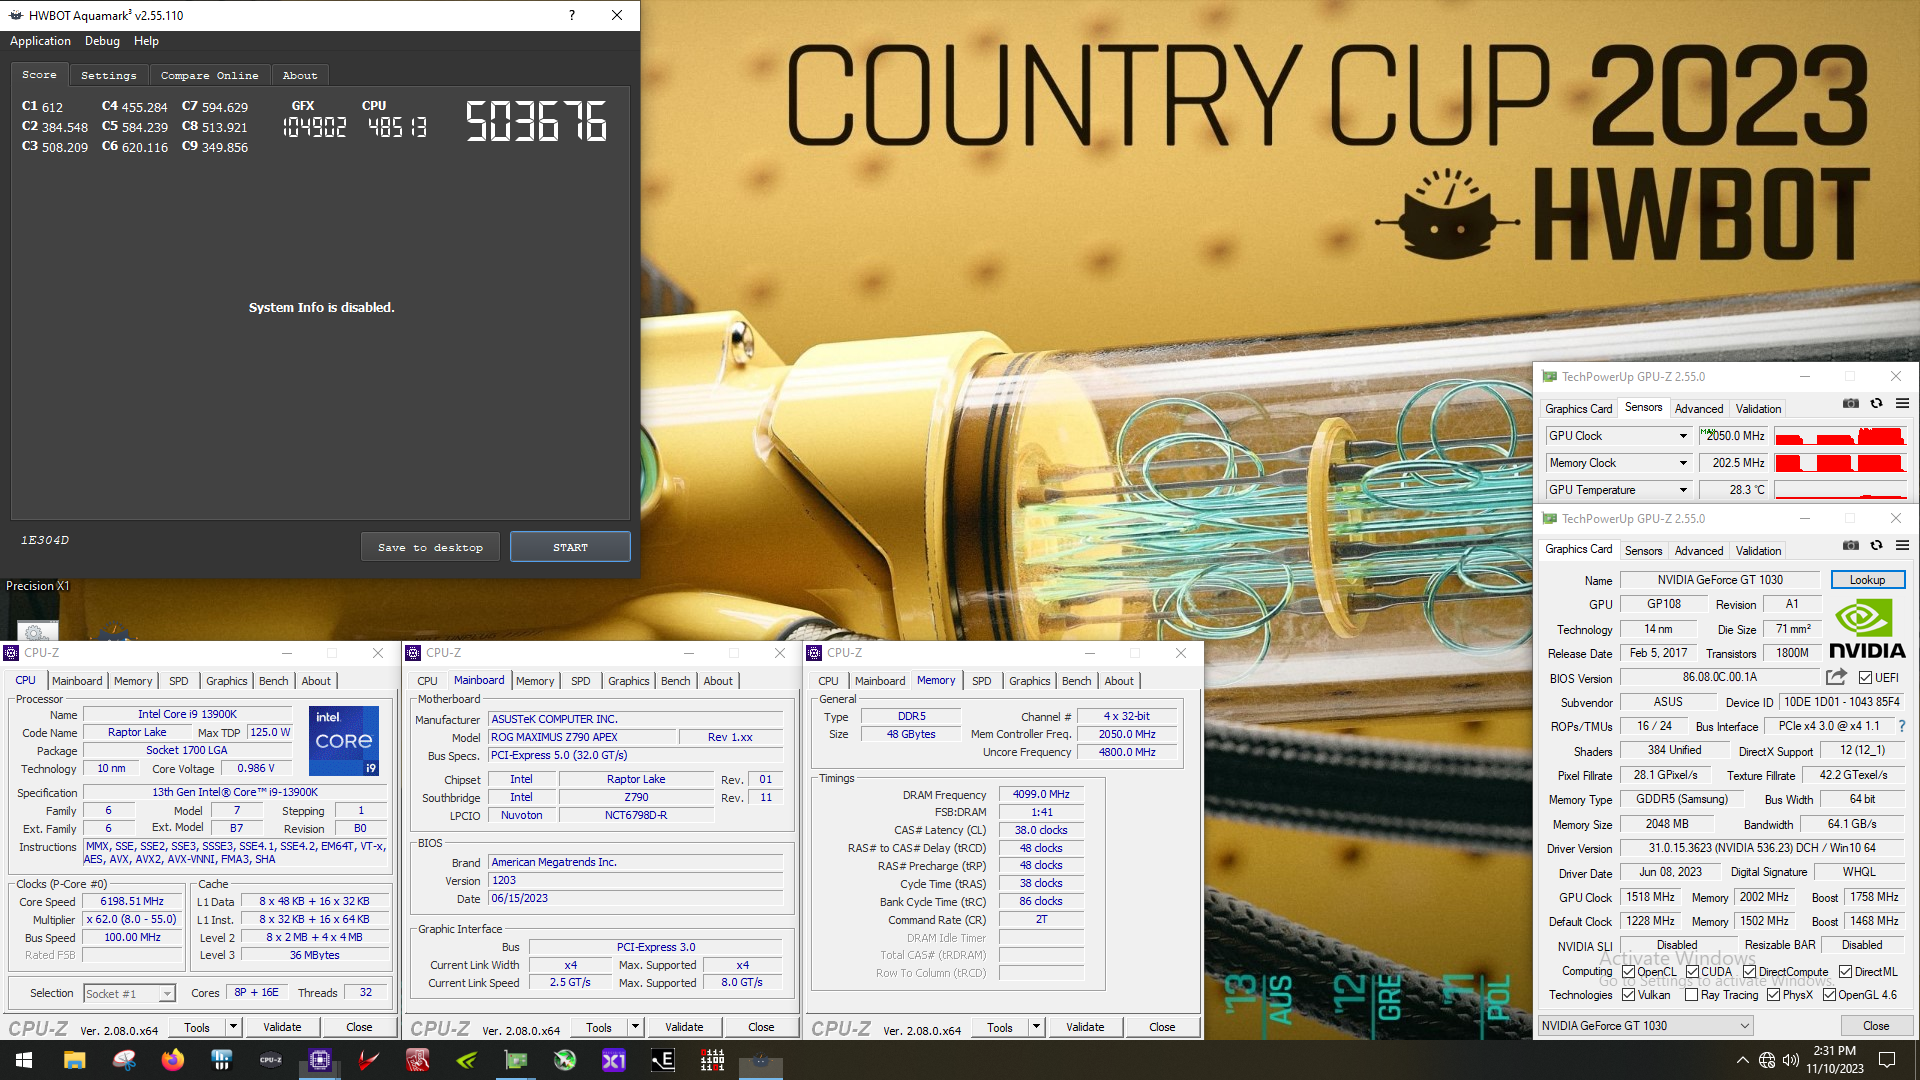Toggle CUDA checkbox in GPU-Z
Viewport: 1920px width, 1080px height.
pyautogui.click(x=1692, y=972)
